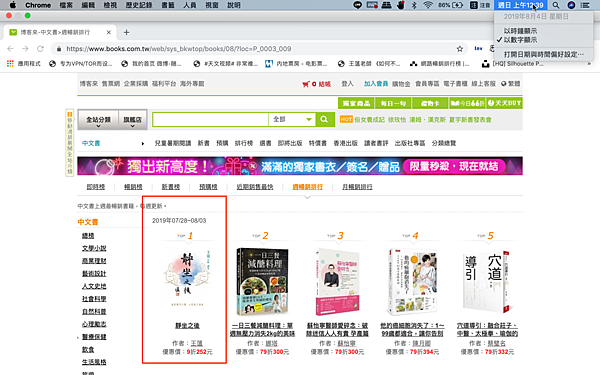Click the battery 86% indicator
The height and width of the screenshot is (375, 600).
pos(450,5)
